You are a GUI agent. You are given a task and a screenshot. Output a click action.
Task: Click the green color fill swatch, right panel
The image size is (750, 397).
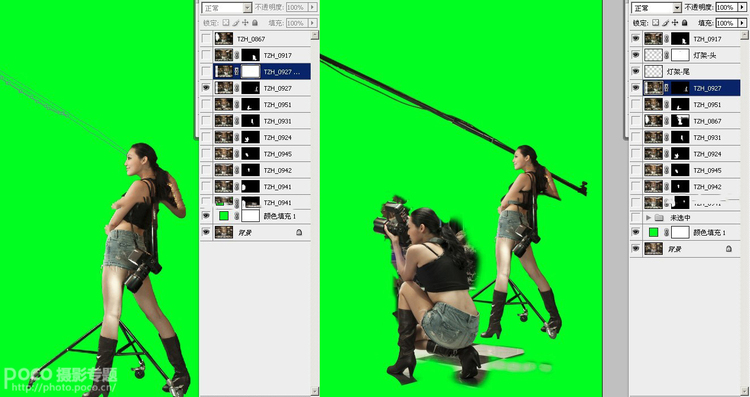click(x=653, y=232)
